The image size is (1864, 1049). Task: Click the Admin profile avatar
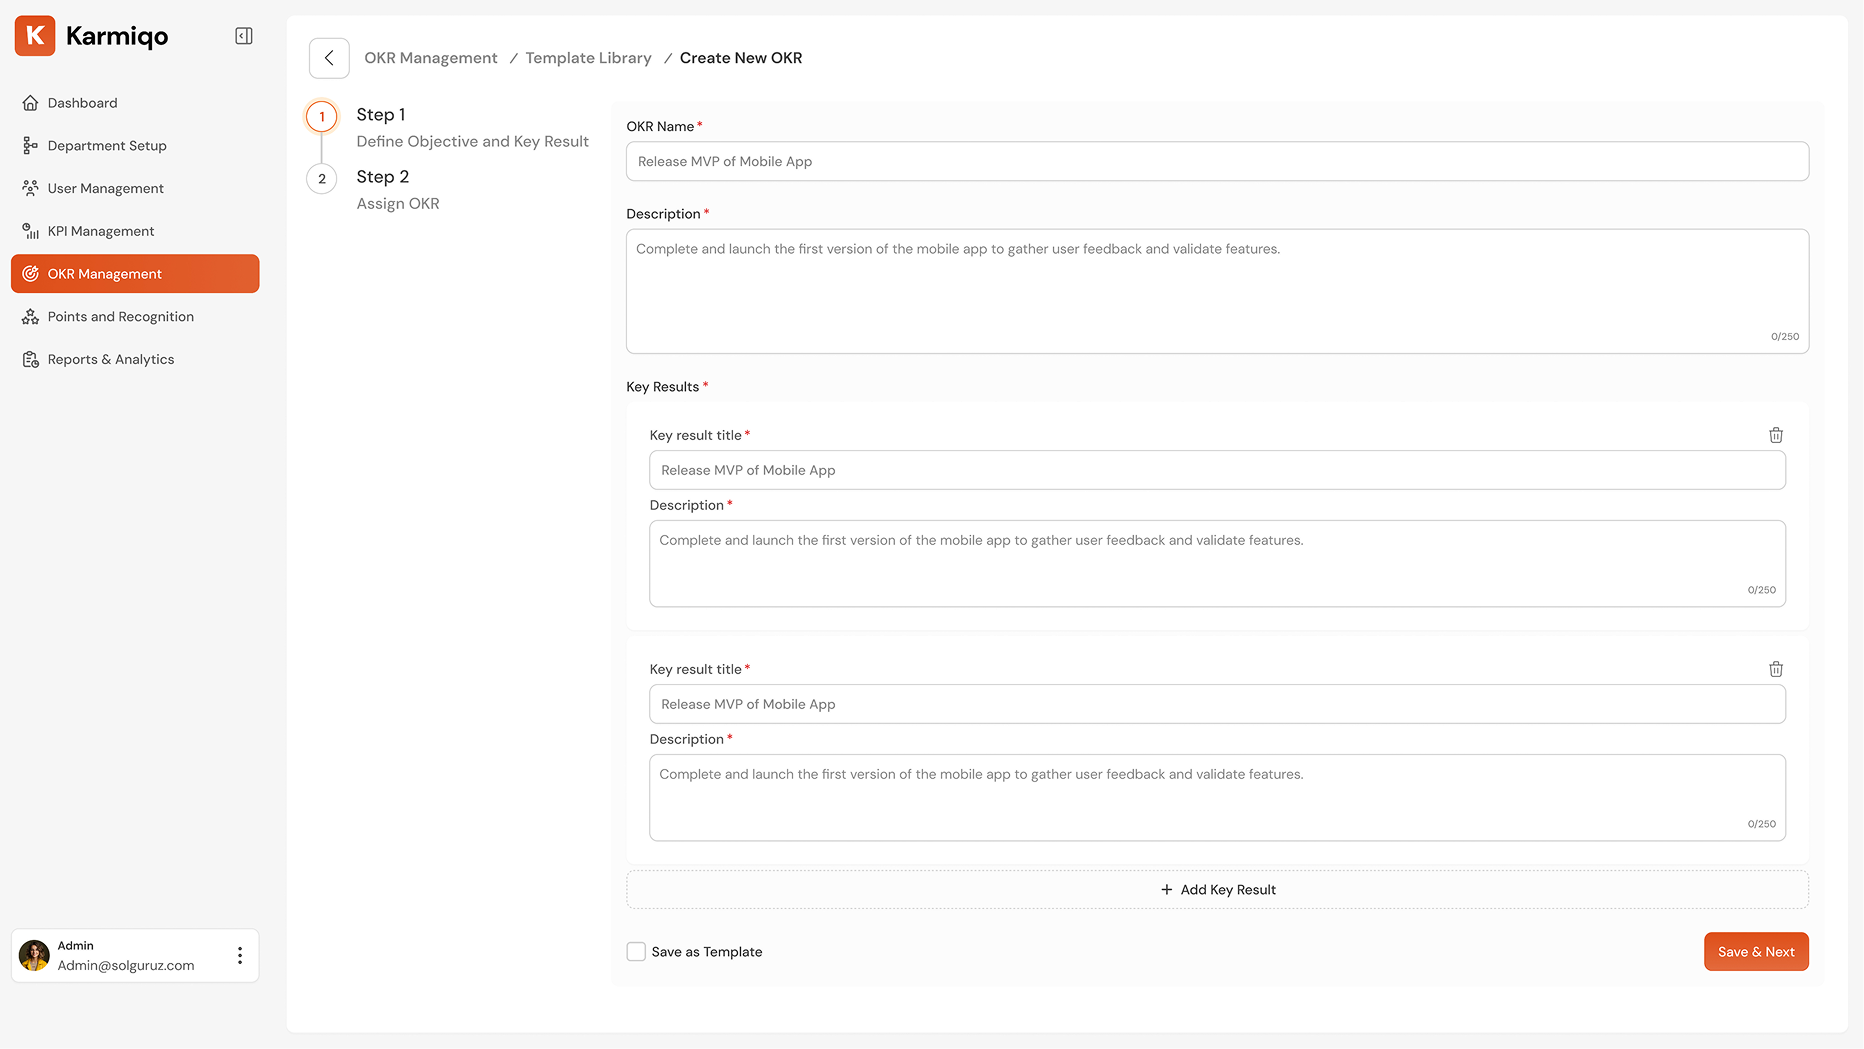[35, 956]
